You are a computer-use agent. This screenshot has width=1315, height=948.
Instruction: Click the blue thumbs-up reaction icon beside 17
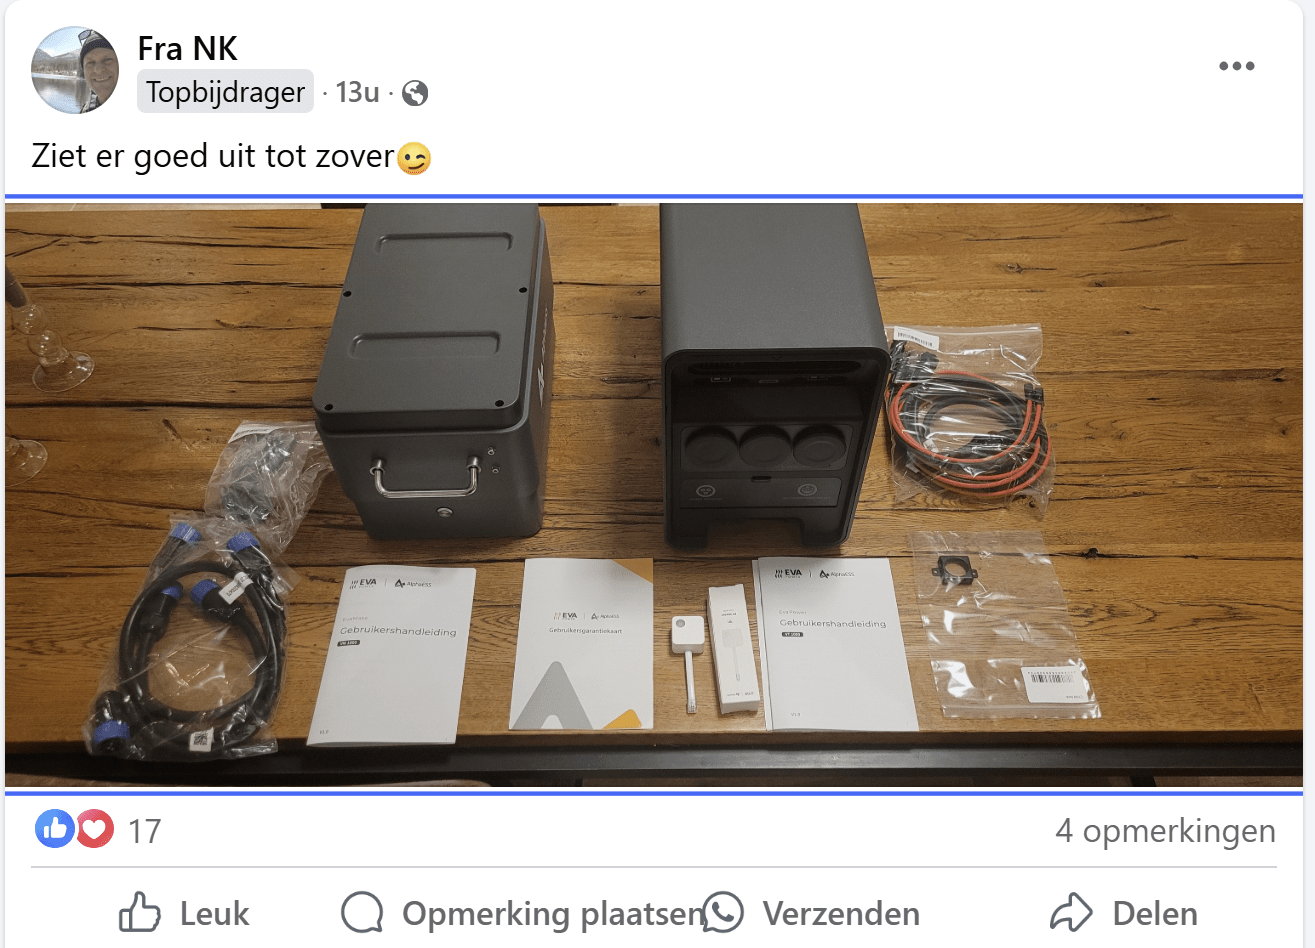tap(55, 829)
